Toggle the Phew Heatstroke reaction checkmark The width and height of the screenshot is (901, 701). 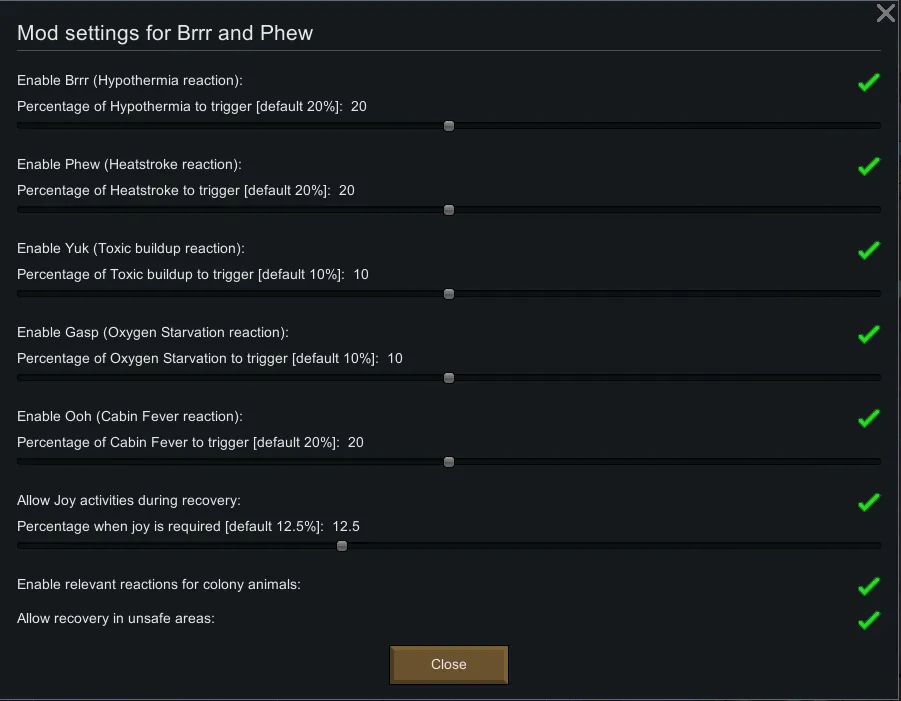868,166
